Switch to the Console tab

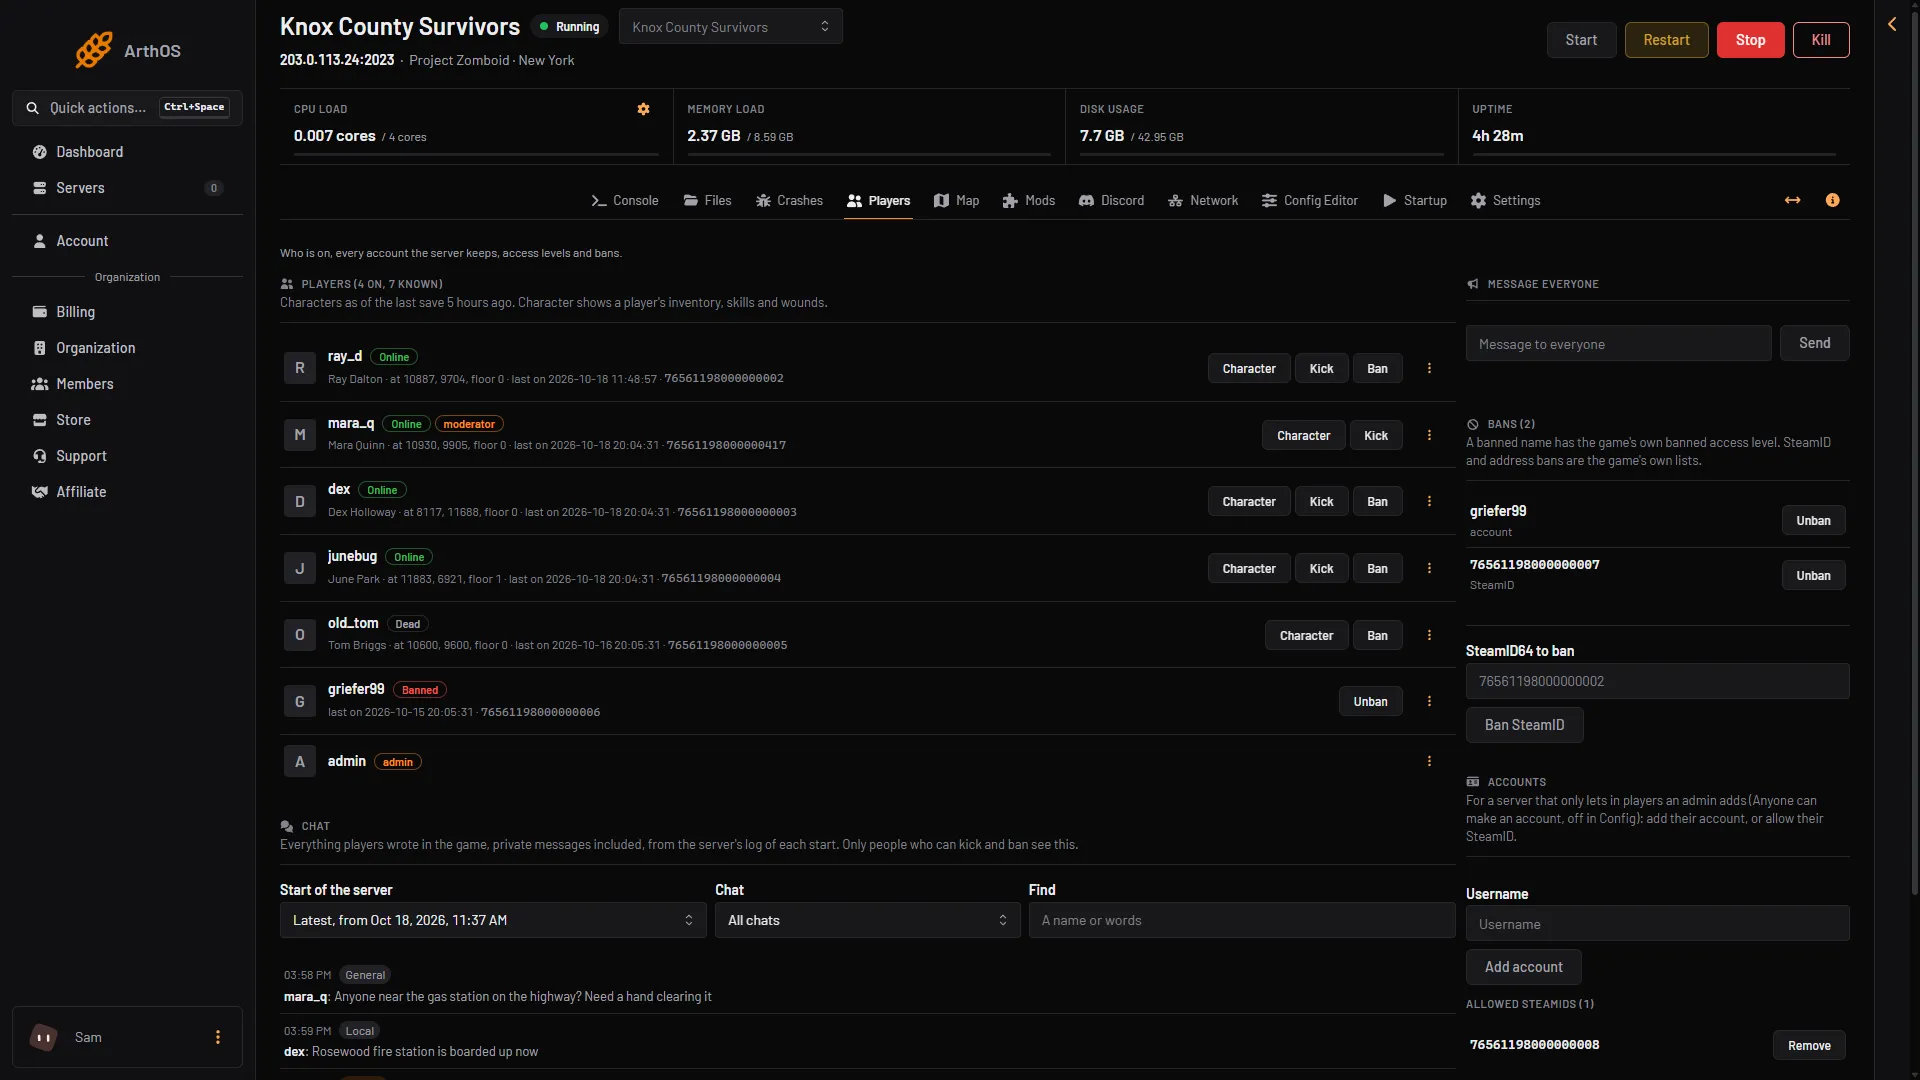624,201
